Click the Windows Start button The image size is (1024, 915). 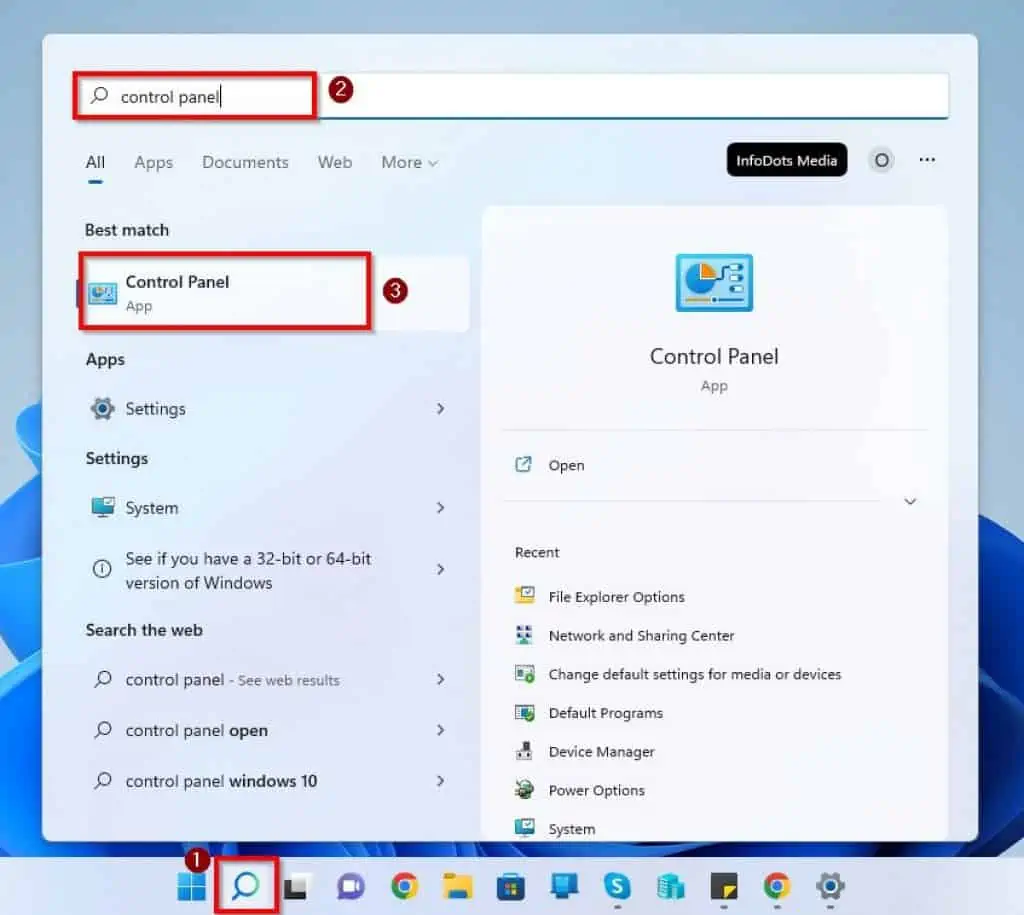click(190, 887)
